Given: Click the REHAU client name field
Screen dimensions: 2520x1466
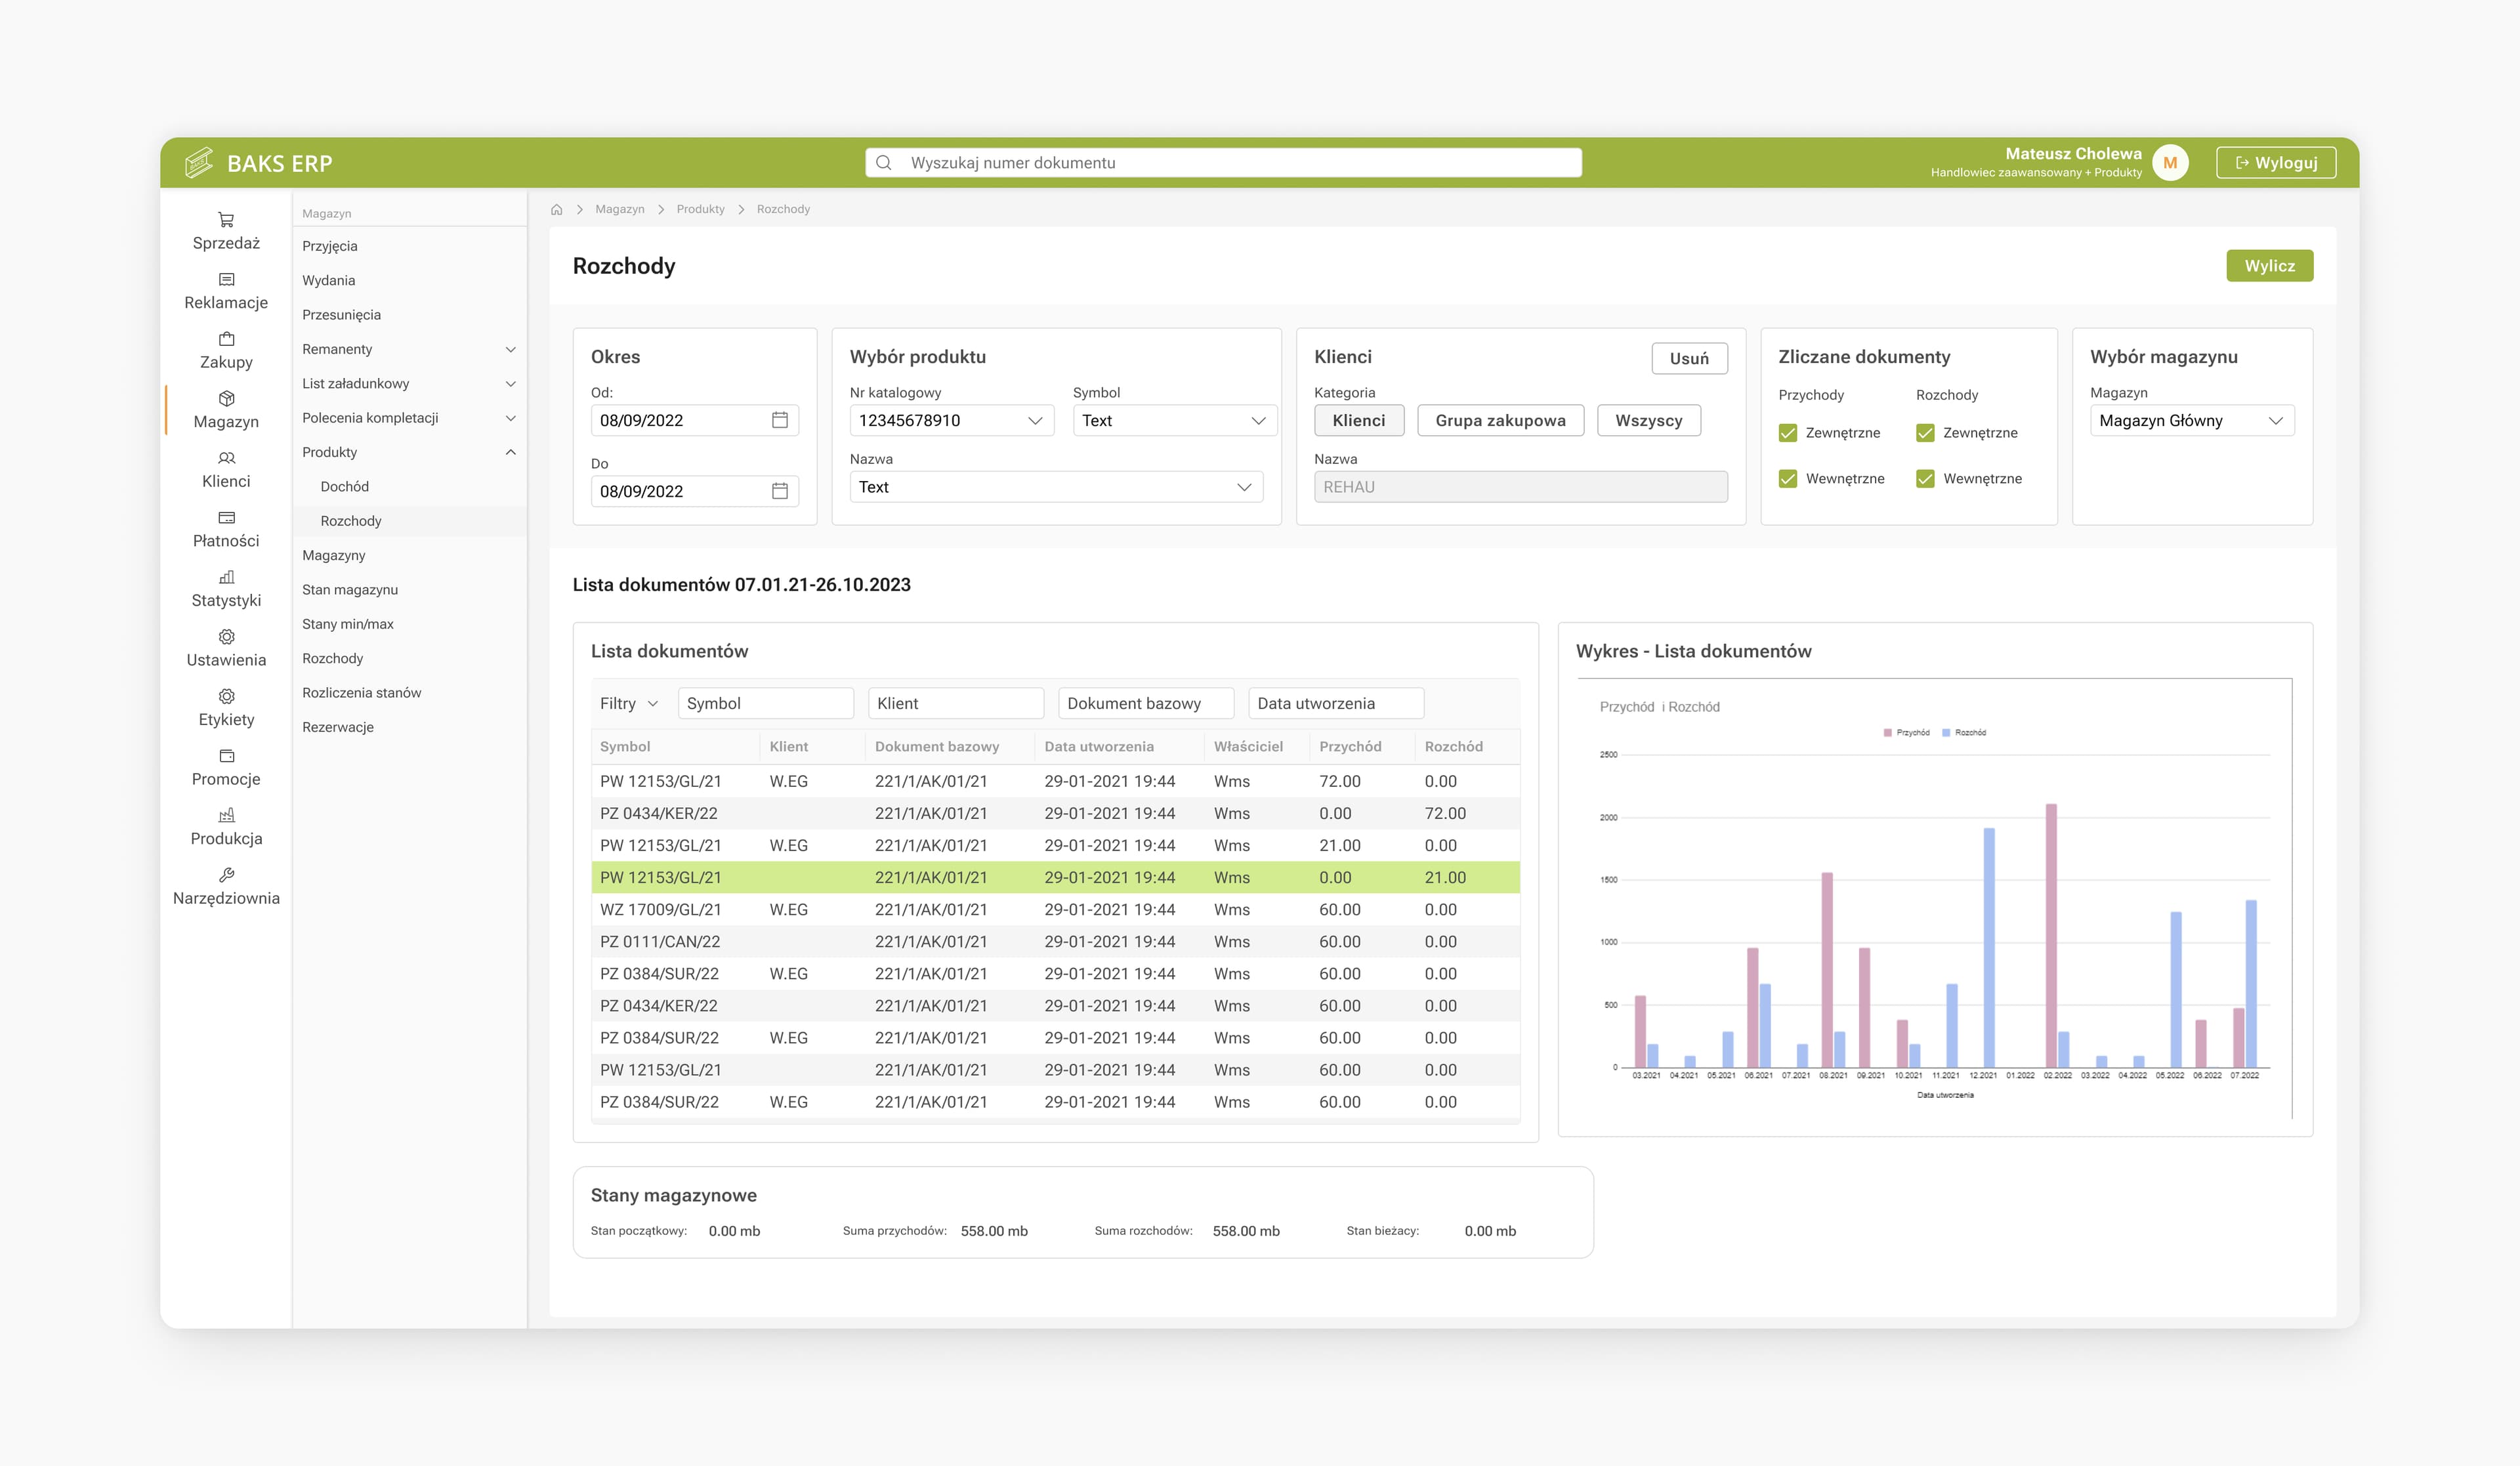Looking at the screenshot, I should (1520, 487).
